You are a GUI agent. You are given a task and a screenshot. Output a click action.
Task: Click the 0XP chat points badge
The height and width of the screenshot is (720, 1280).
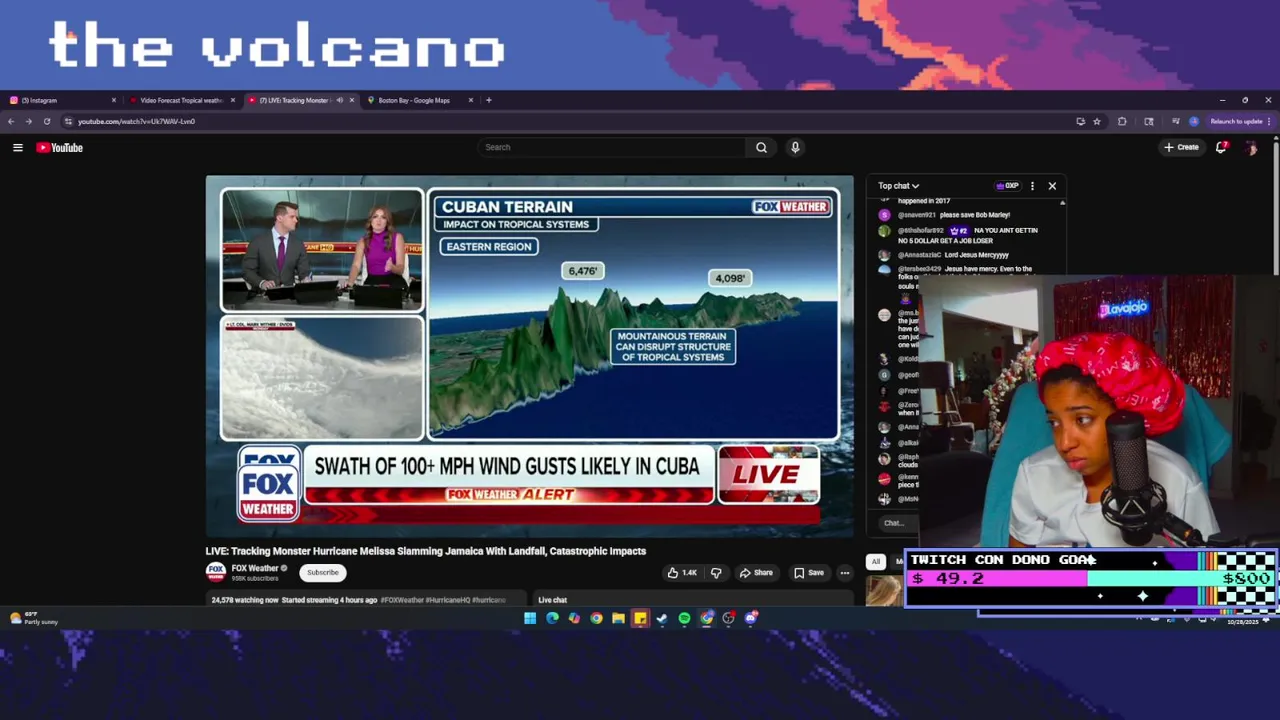(x=1007, y=186)
